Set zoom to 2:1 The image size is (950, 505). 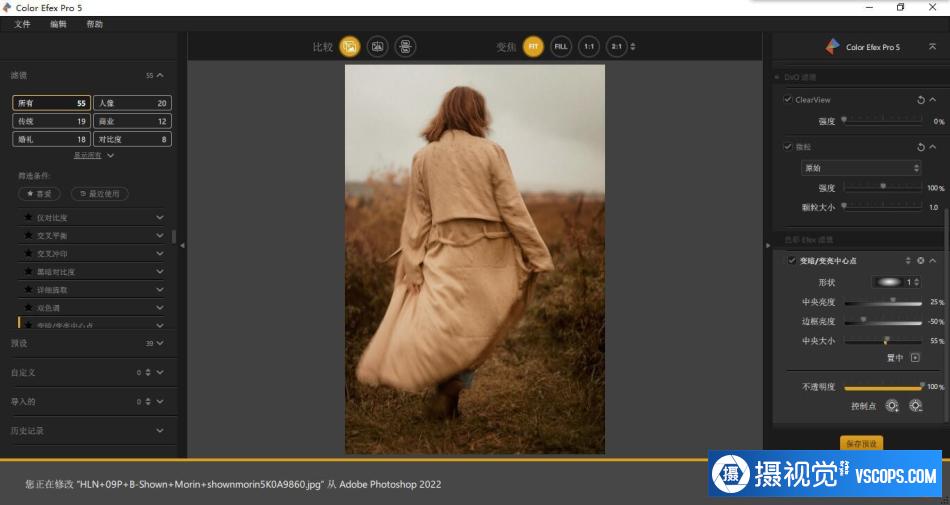[616, 47]
